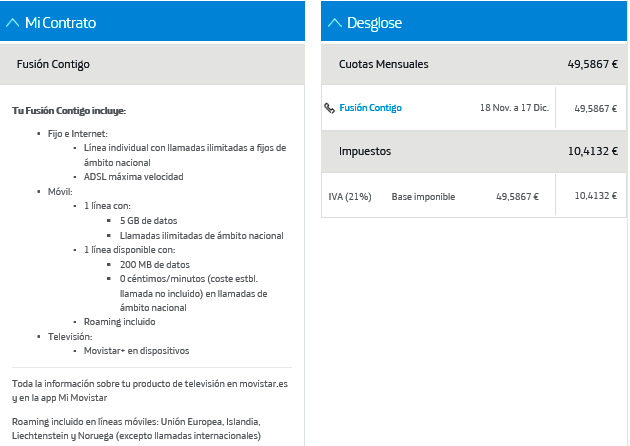Click the phone icon beside Fusión Contigo
The image size is (630, 446).
click(330, 108)
